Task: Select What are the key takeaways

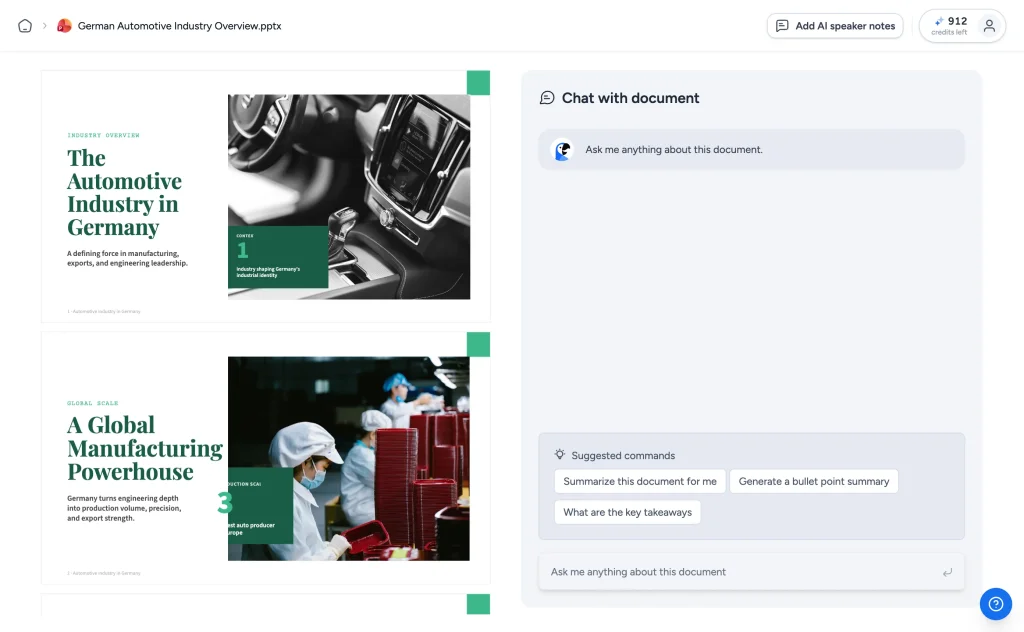Action: pyautogui.click(x=627, y=513)
